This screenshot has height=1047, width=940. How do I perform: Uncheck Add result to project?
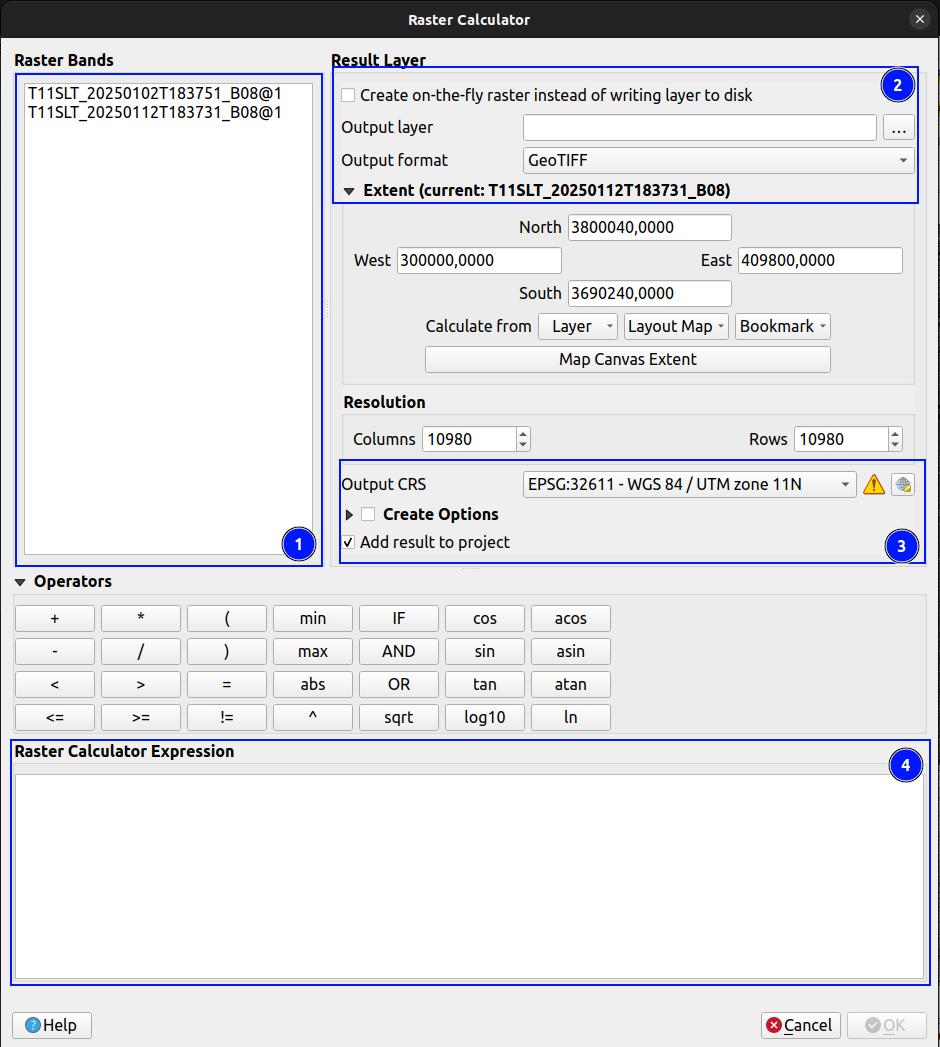point(348,542)
